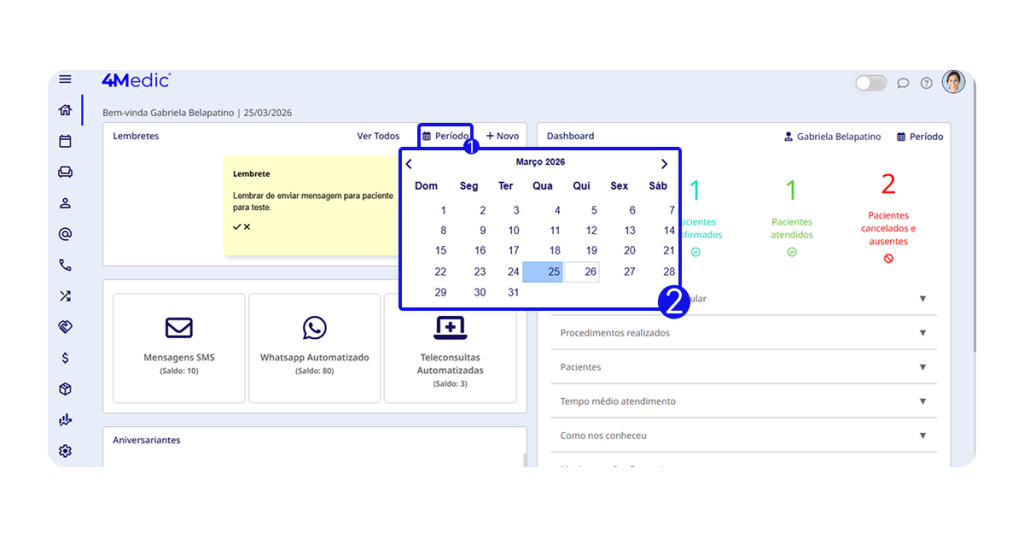
Task: Toggle the switch in the top header
Action: [870, 83]
